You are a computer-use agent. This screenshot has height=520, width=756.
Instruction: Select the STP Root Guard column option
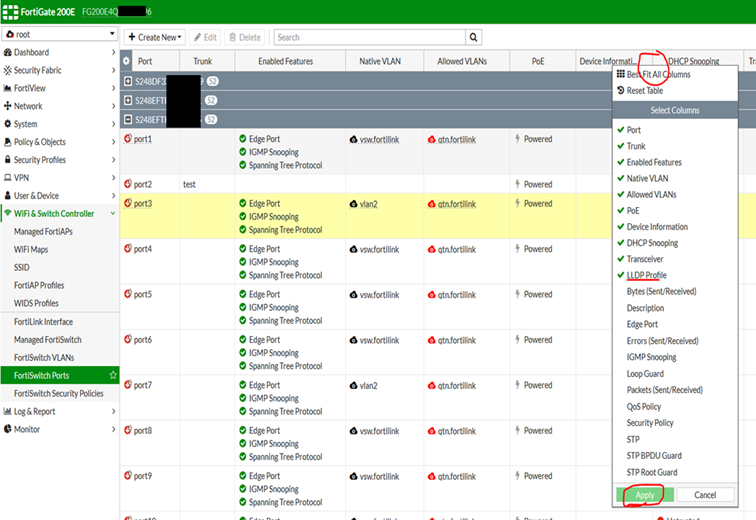point(652,472)
